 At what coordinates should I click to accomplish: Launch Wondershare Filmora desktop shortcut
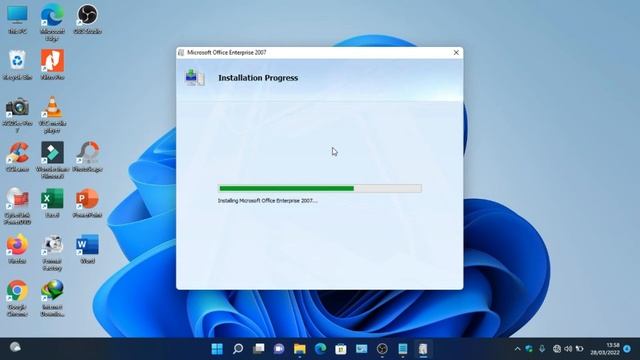click(52, 160)
